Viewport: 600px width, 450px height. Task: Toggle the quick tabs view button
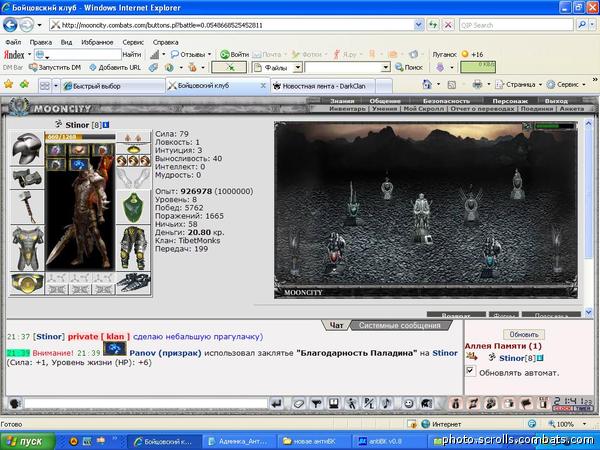coord(45,86)
